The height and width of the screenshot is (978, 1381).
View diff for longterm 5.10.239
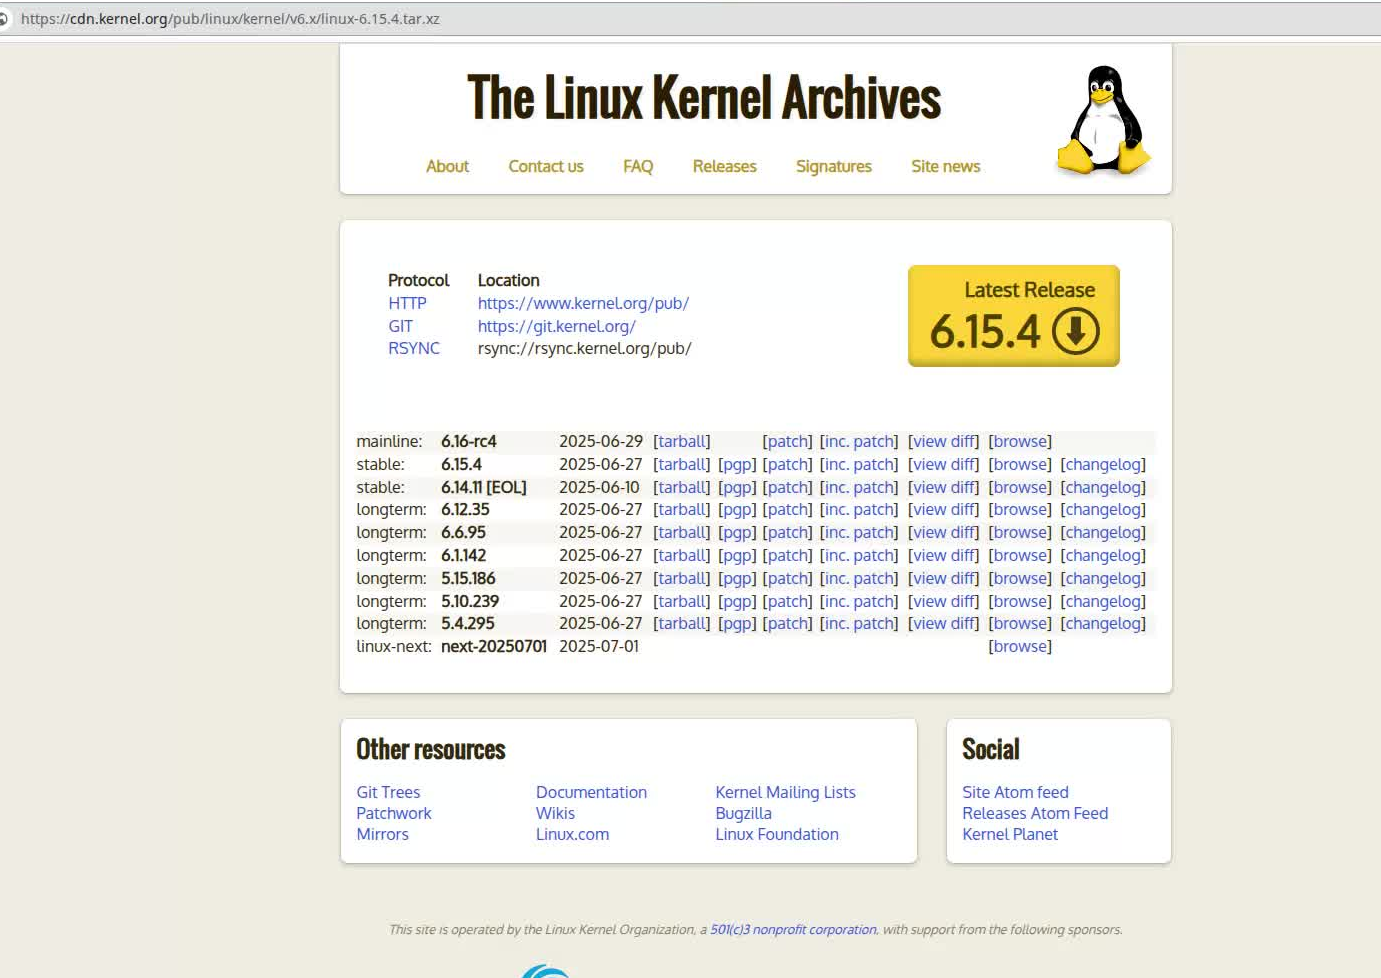pos(944,601)
